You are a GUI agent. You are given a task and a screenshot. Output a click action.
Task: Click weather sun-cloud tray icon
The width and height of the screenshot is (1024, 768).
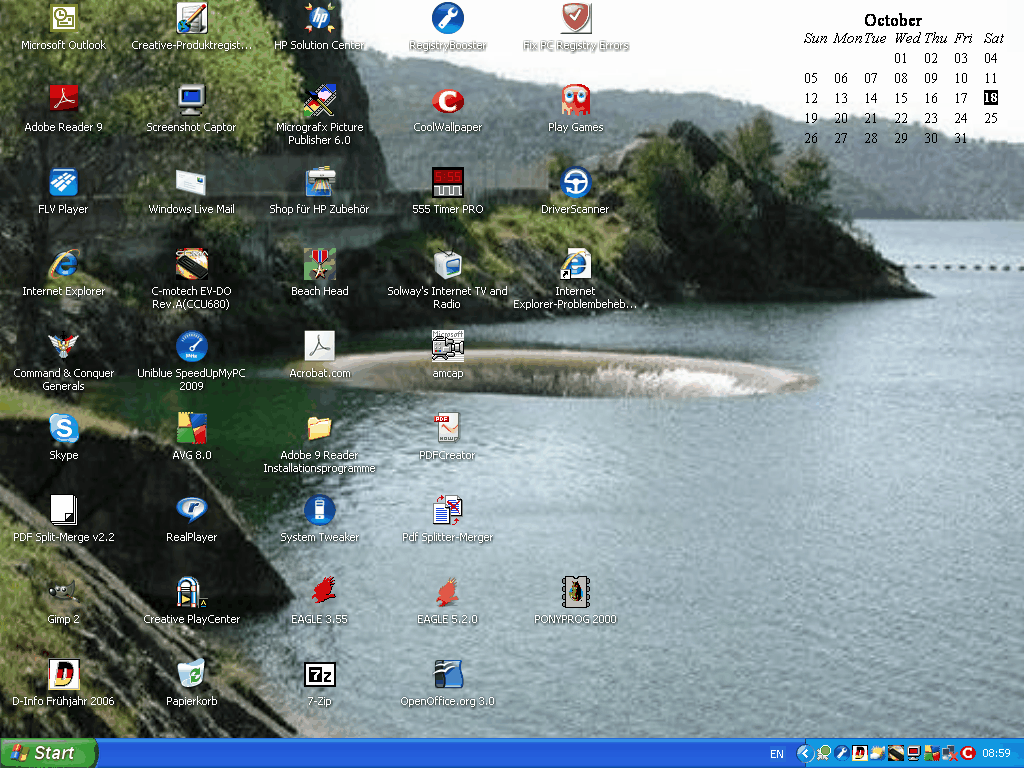tap(877, 753)
